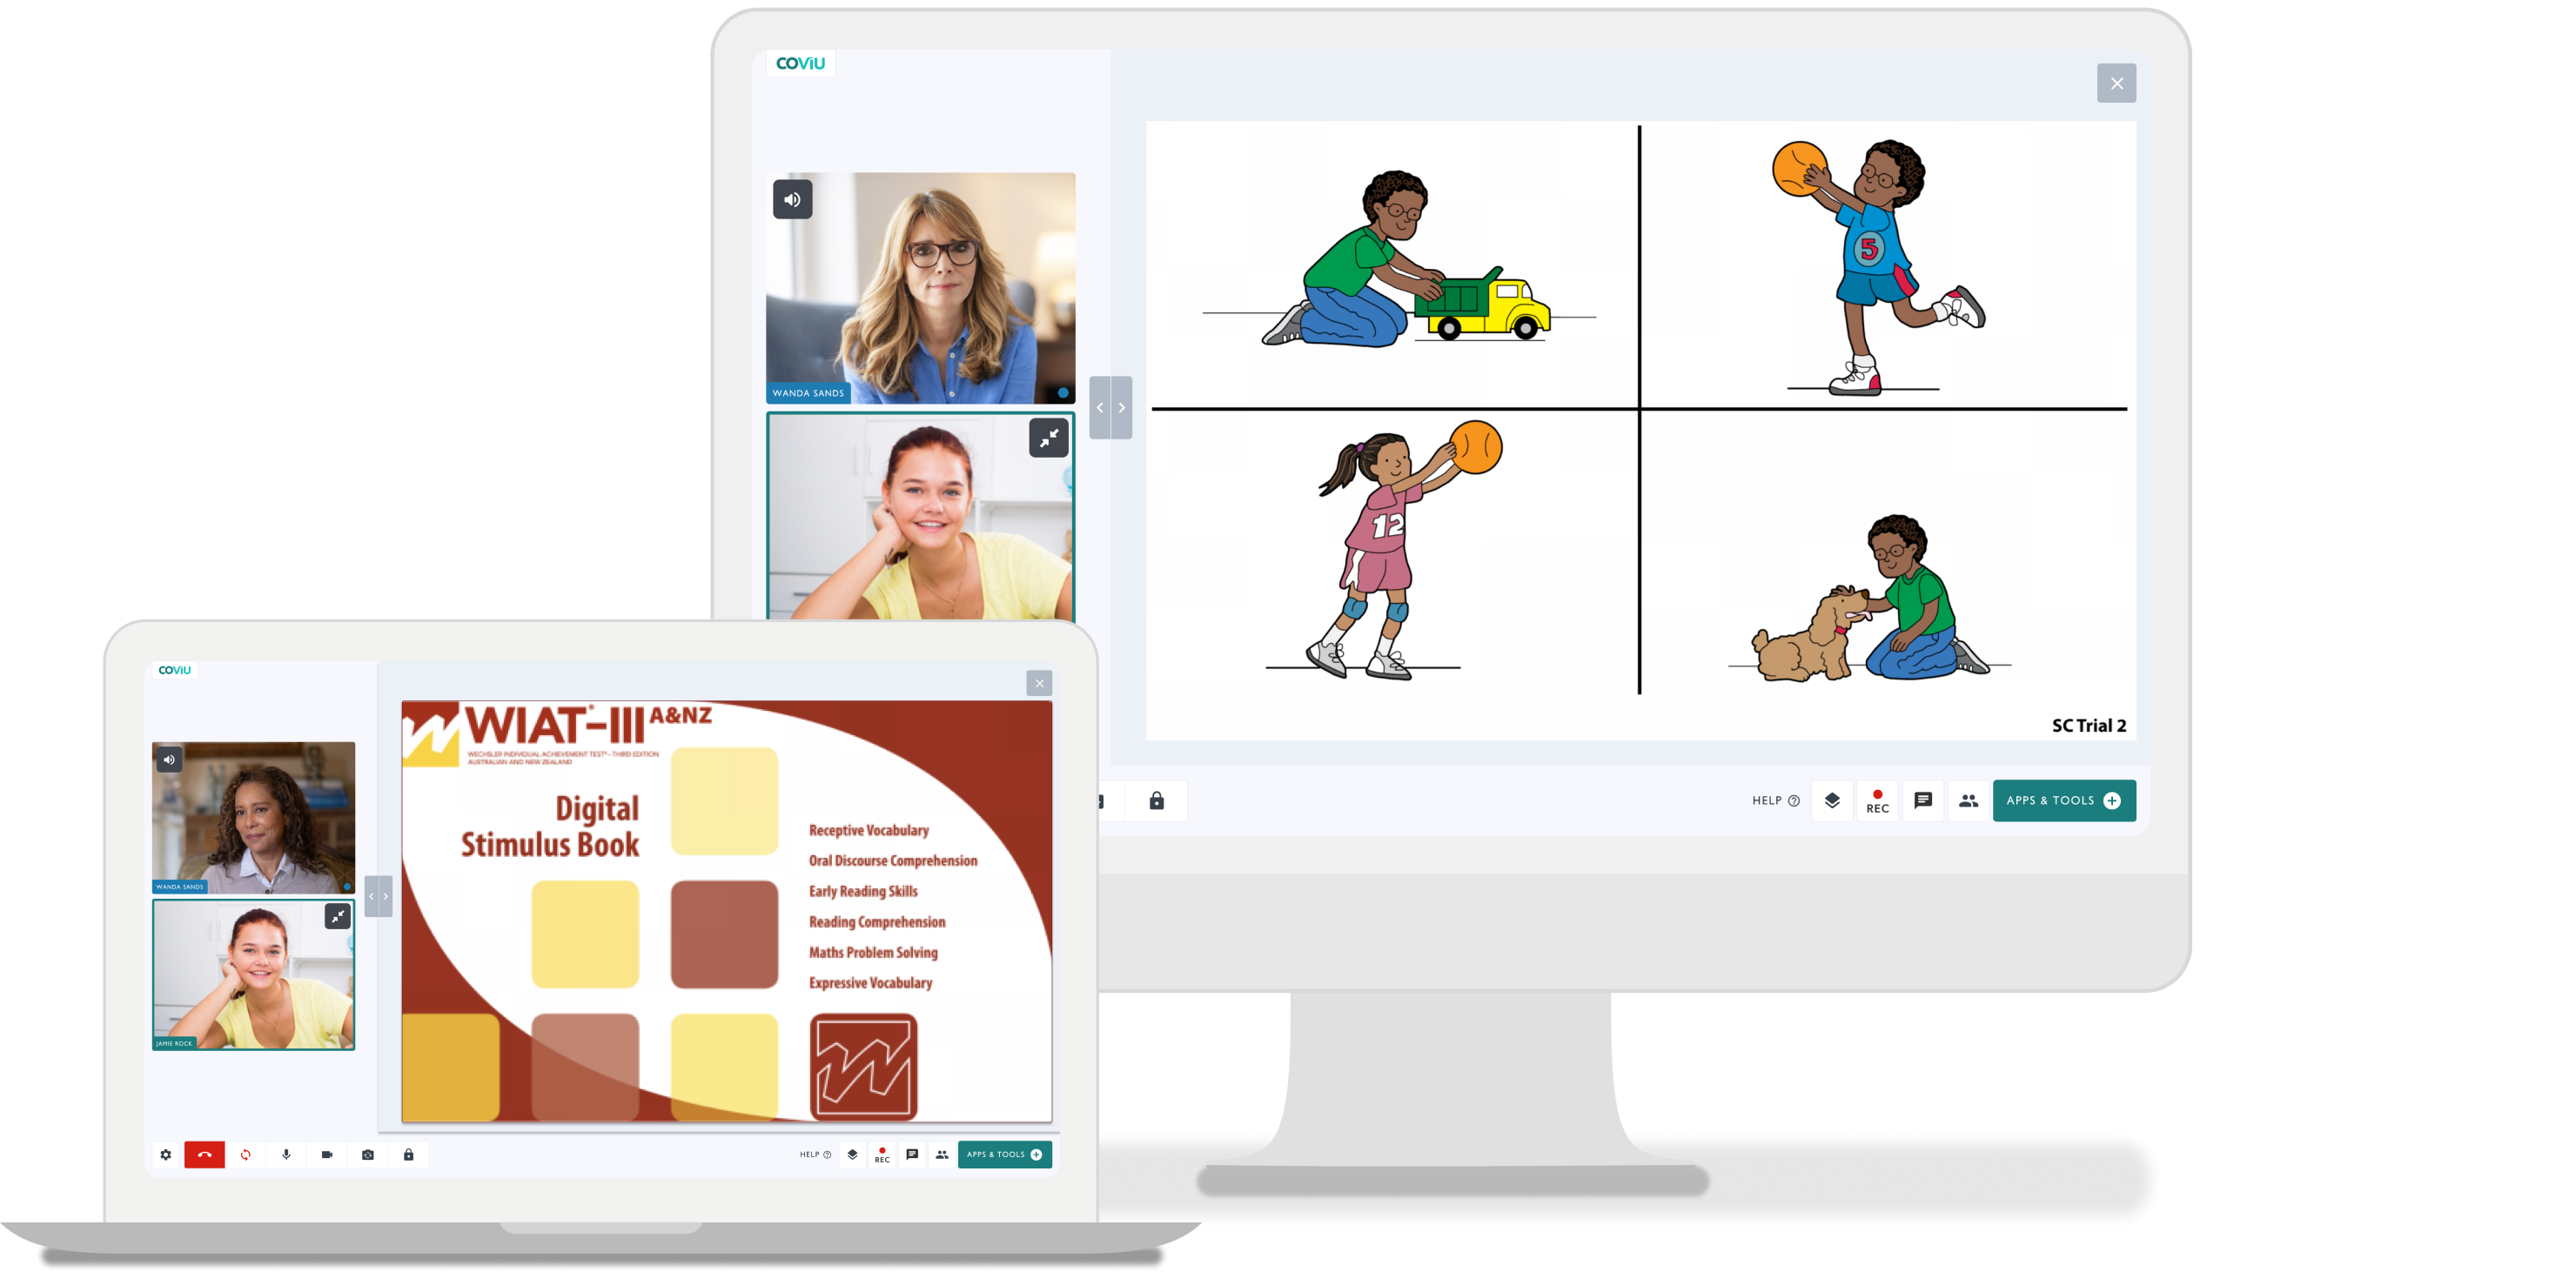This screenshot has width=2576, height=1272.
Task: Toggle mute on Wanda Sands video
Action: 795,199
